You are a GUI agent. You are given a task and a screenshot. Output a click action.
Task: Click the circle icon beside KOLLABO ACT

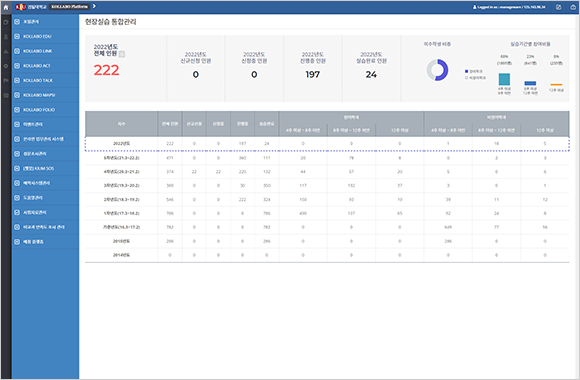point(17,65)
